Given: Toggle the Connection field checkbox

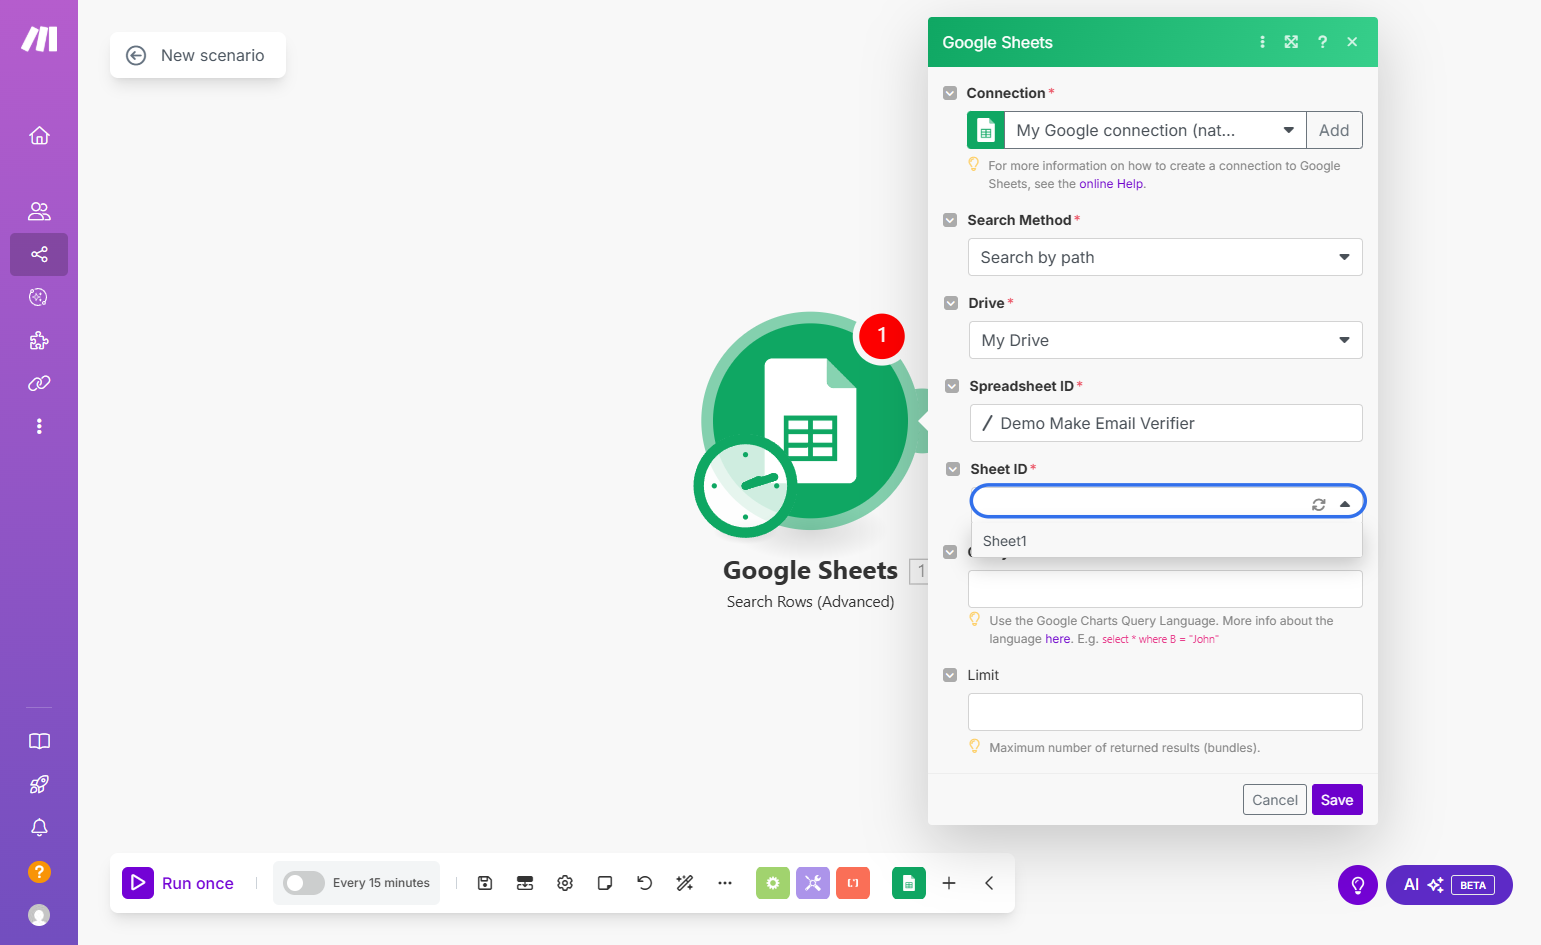Looking at the screenshot, I should [x=950, y=93].
